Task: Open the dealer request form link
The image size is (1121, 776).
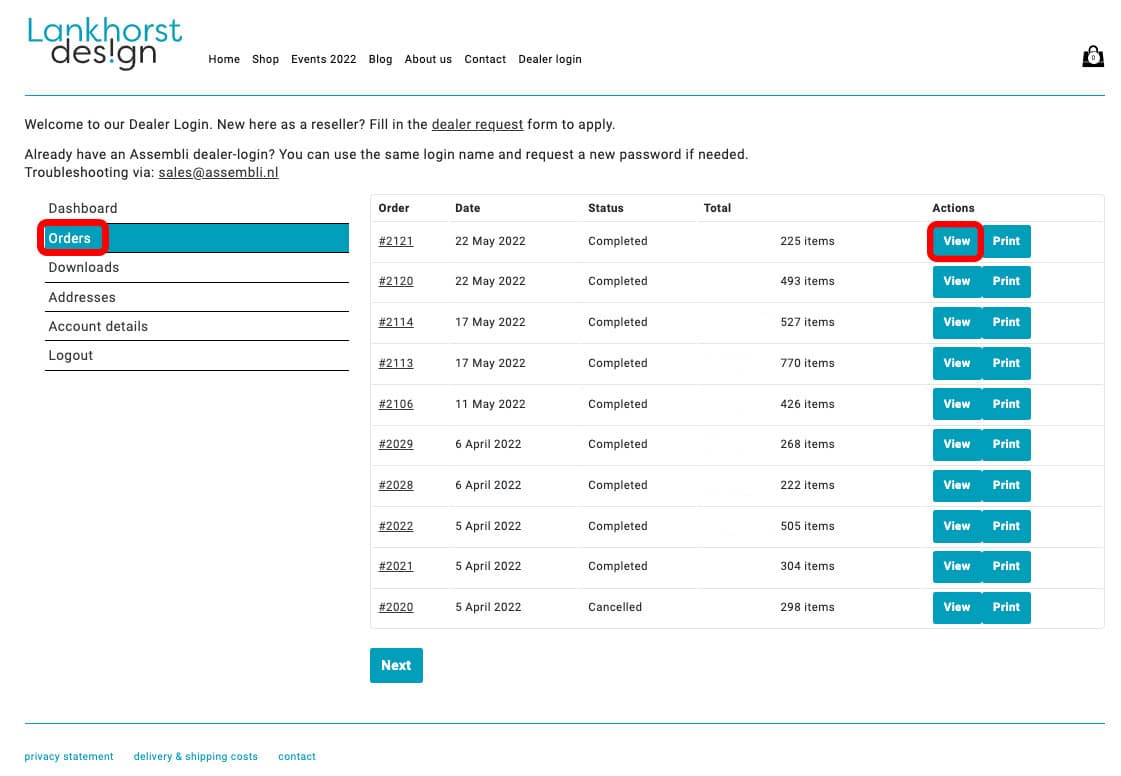Action: [x=477, y=125]
